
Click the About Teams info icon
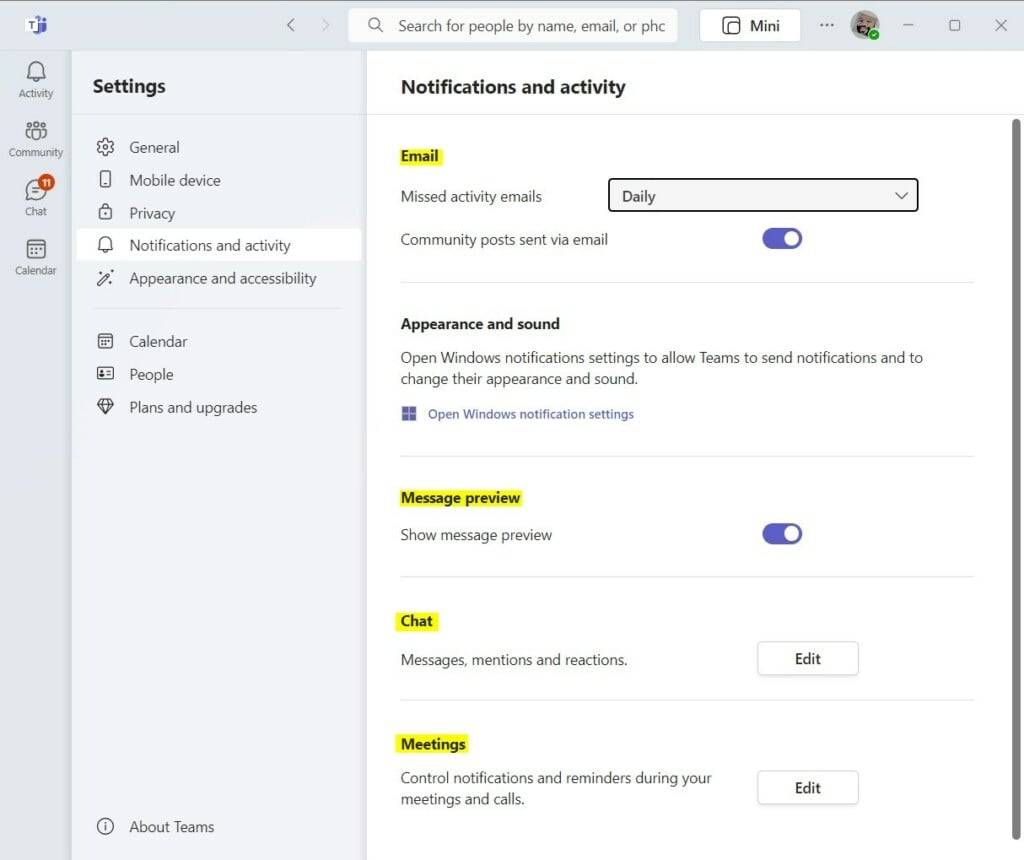105,827
